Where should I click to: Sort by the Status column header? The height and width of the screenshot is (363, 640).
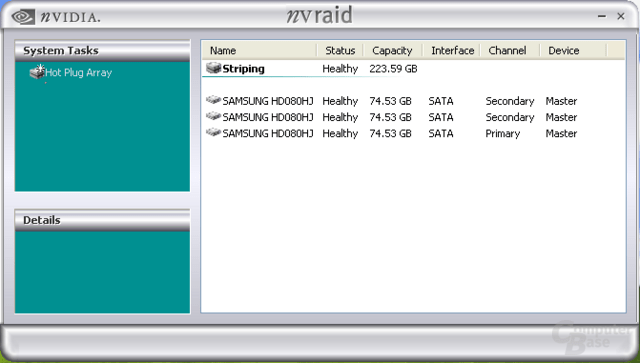[340, 51]
